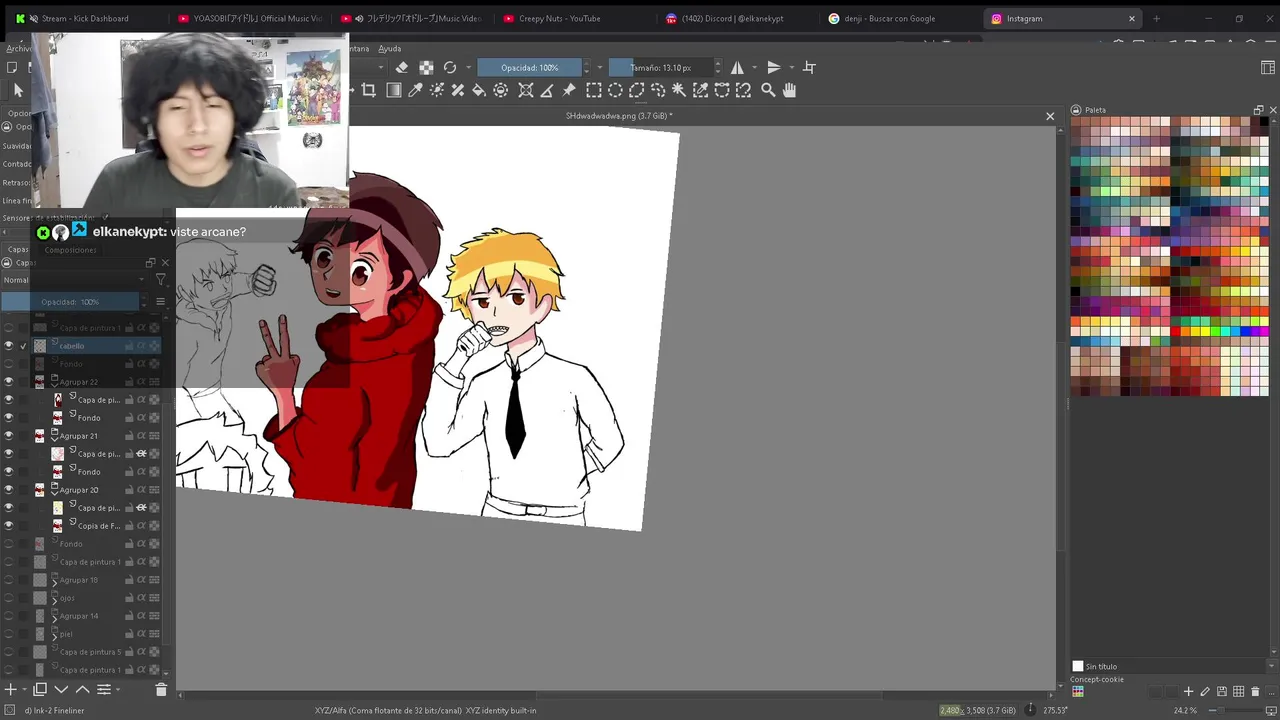Open the Ayuda menu

[x=389, y=48]
